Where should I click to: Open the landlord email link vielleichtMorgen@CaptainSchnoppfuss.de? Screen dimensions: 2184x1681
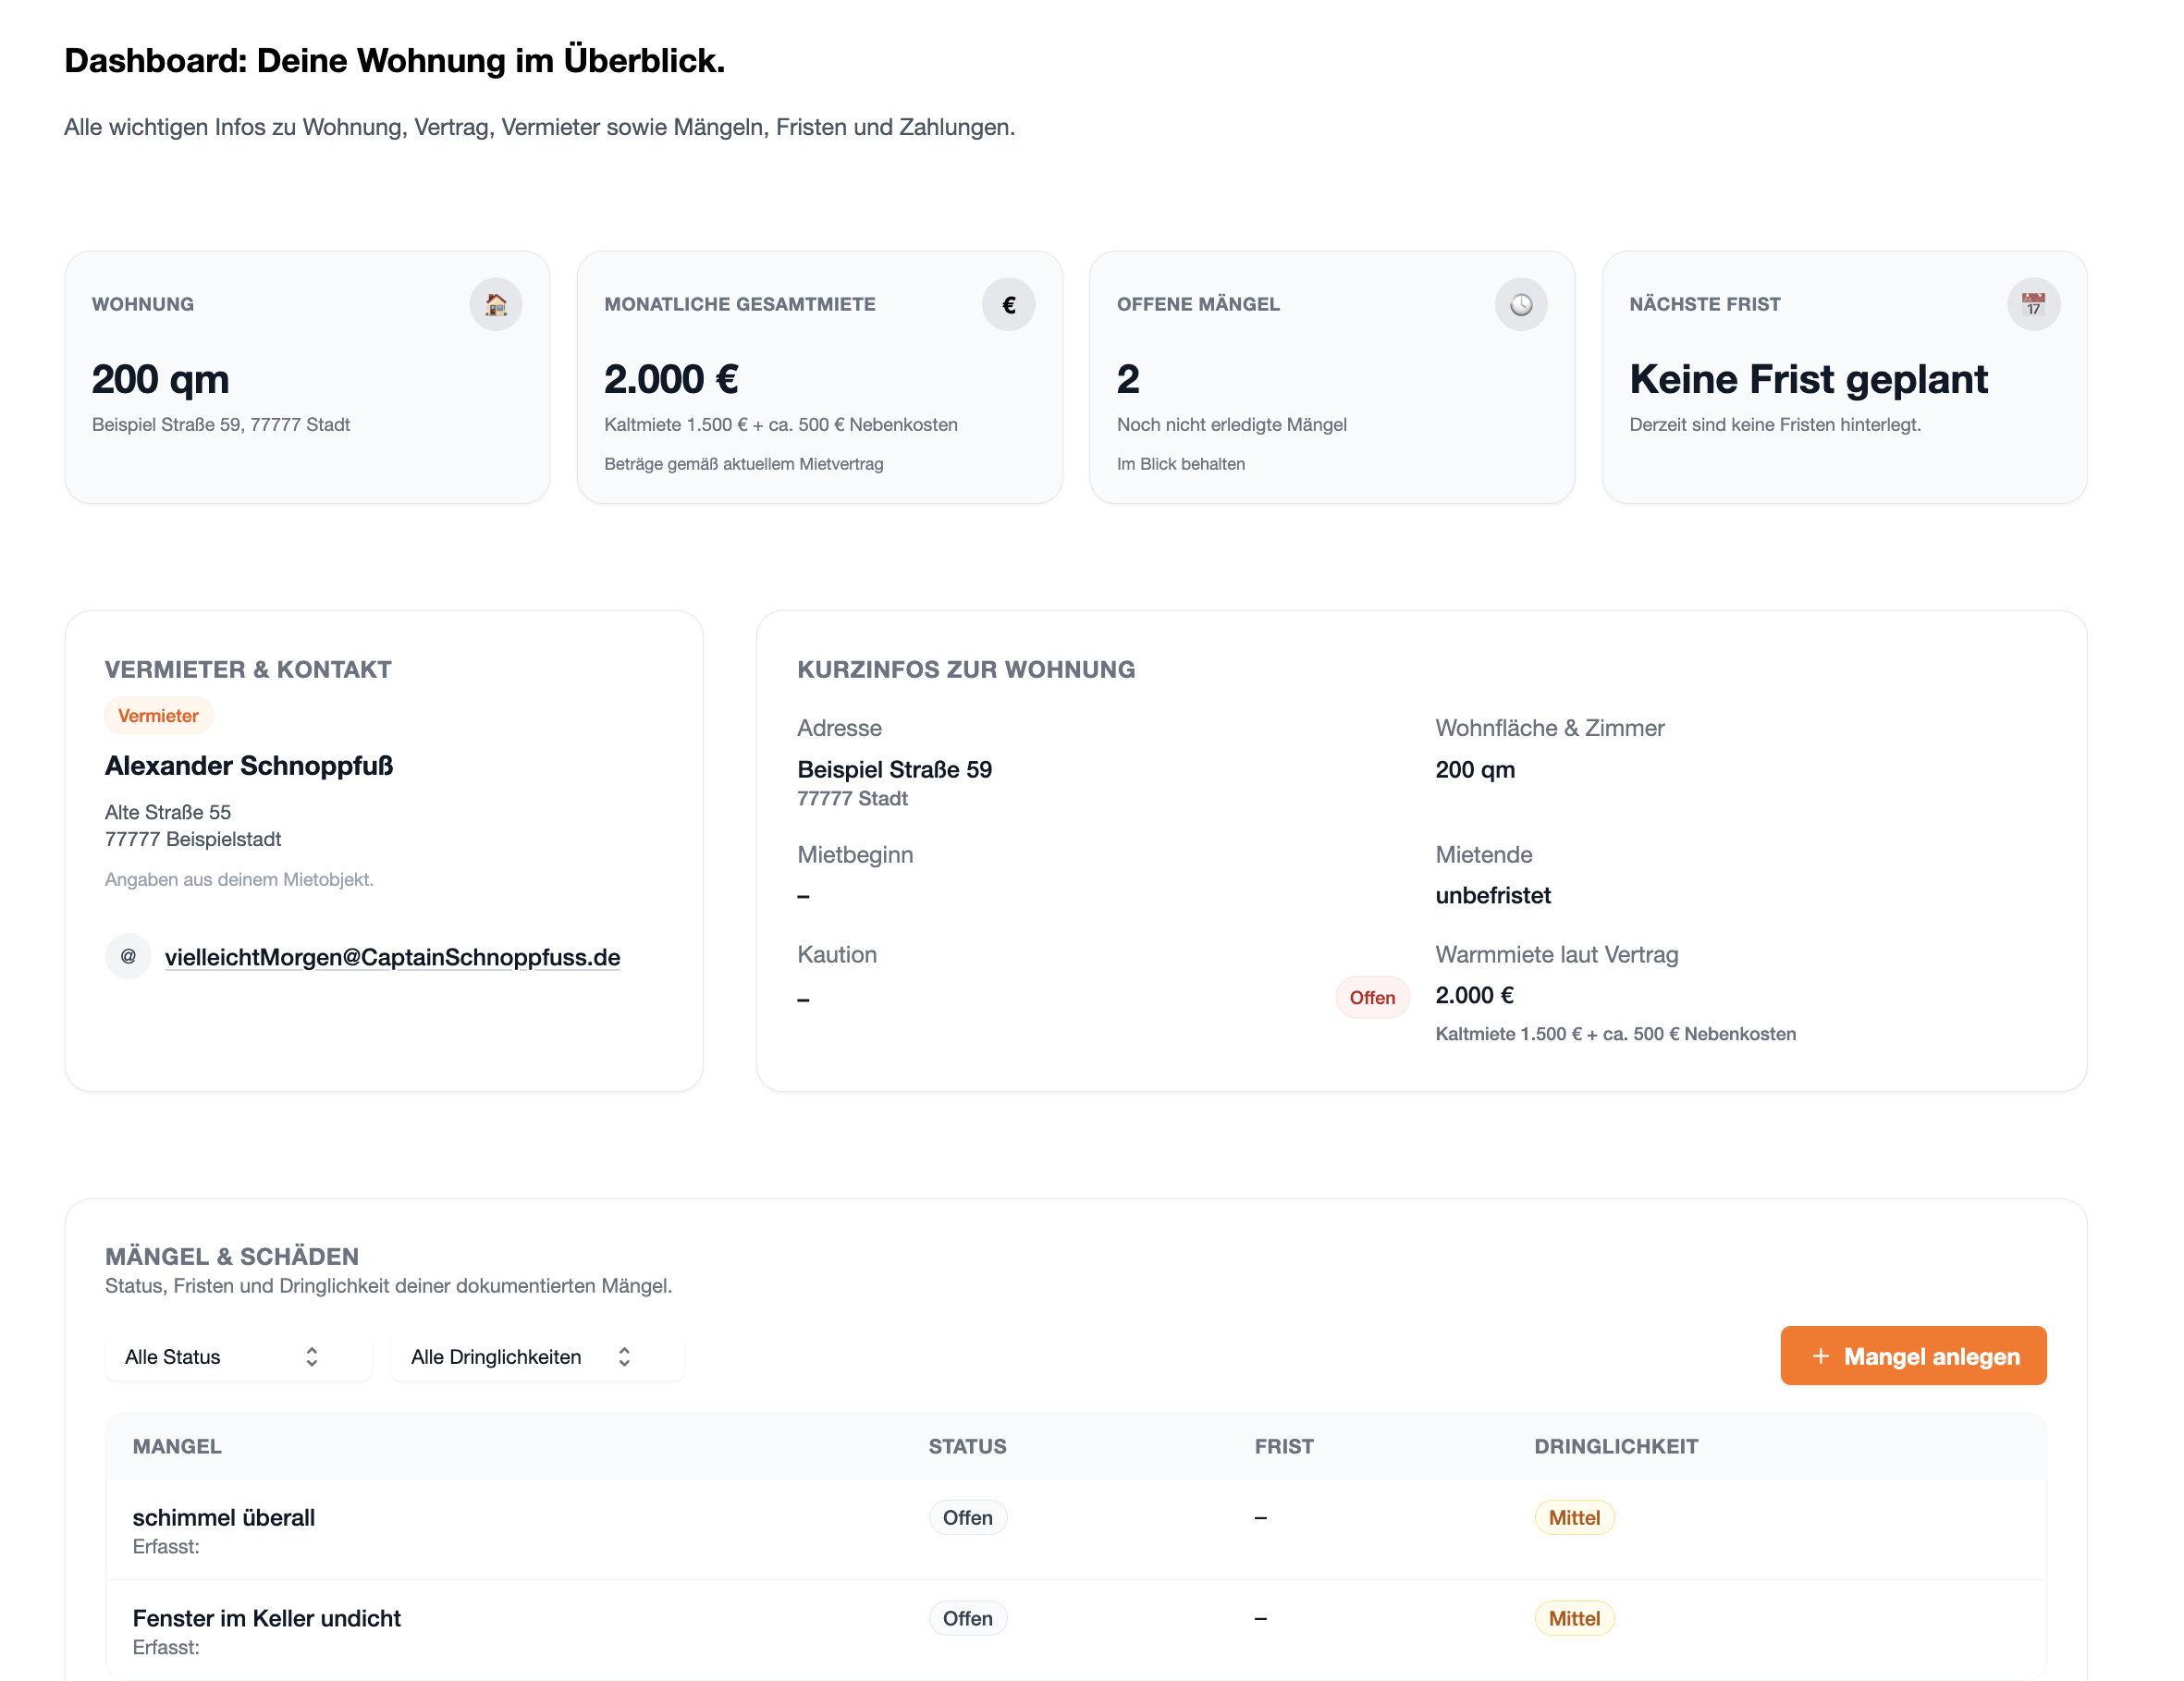coord(392,957)
